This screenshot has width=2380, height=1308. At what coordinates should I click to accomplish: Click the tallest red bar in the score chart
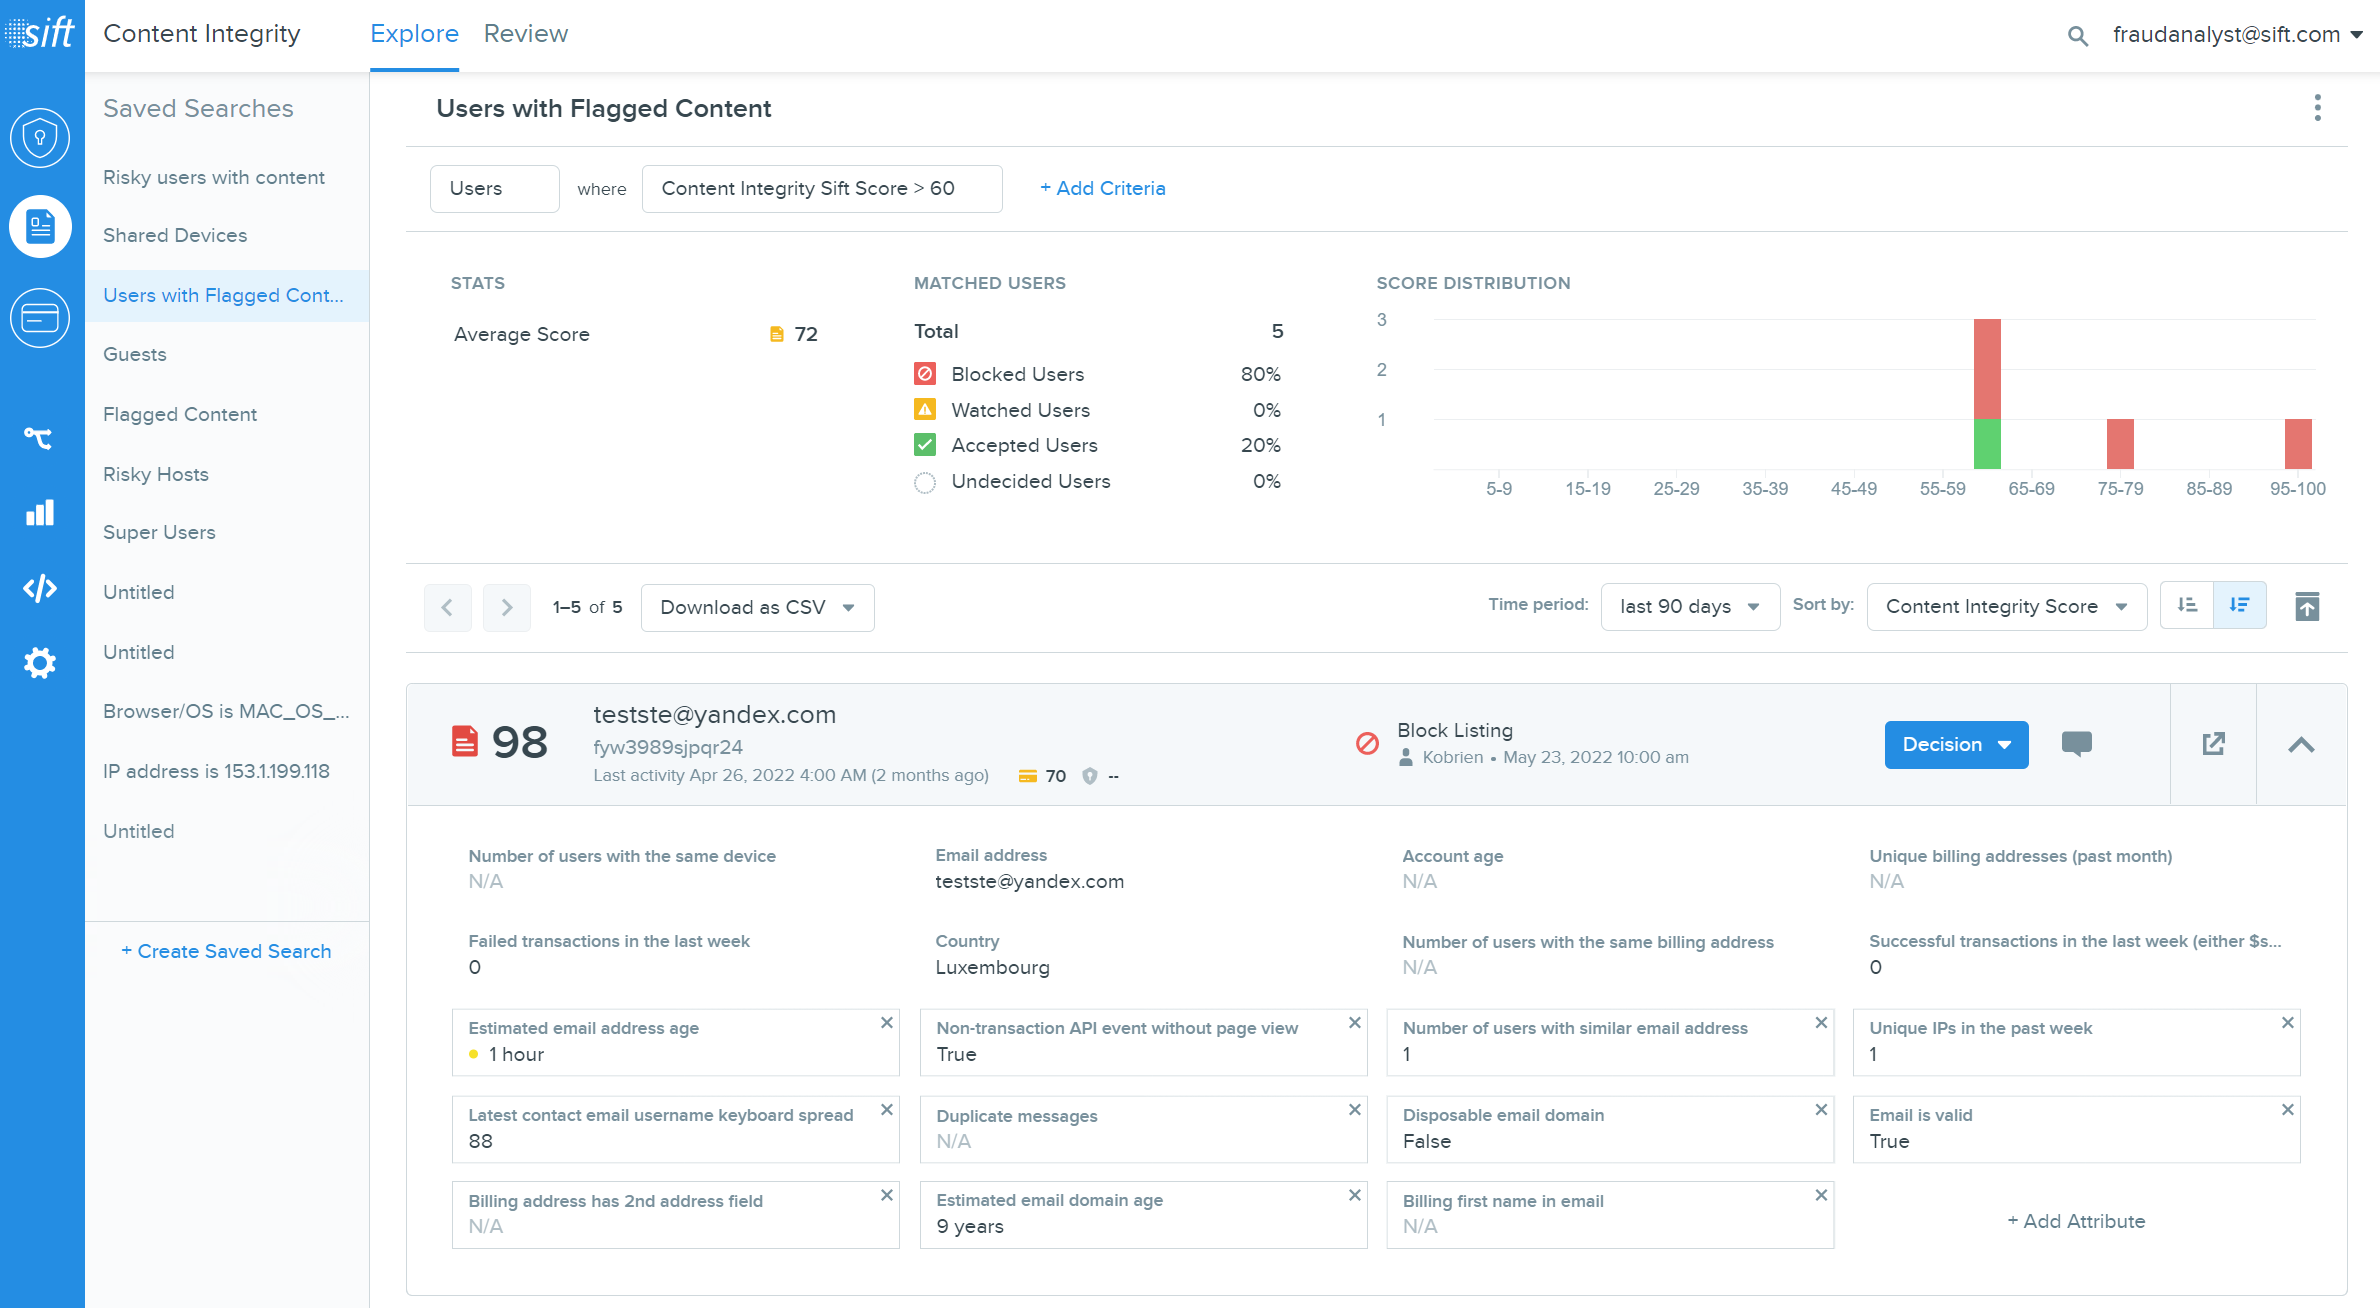pyautogui.click(x=1986, y=368)
